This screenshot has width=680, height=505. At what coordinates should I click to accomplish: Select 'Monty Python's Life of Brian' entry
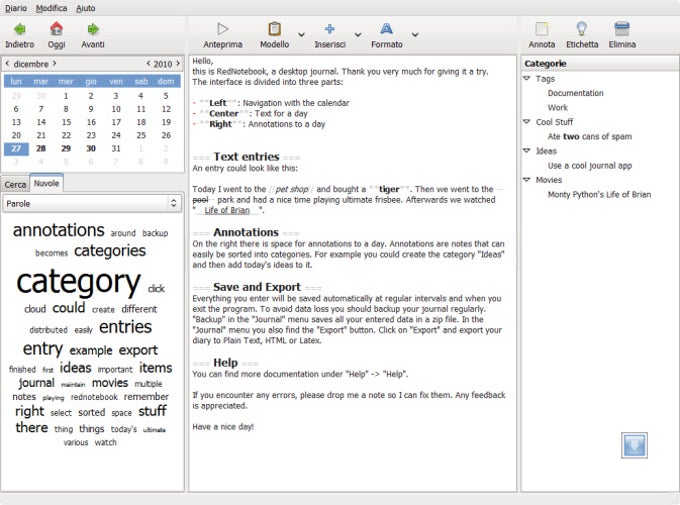(599, 194)
